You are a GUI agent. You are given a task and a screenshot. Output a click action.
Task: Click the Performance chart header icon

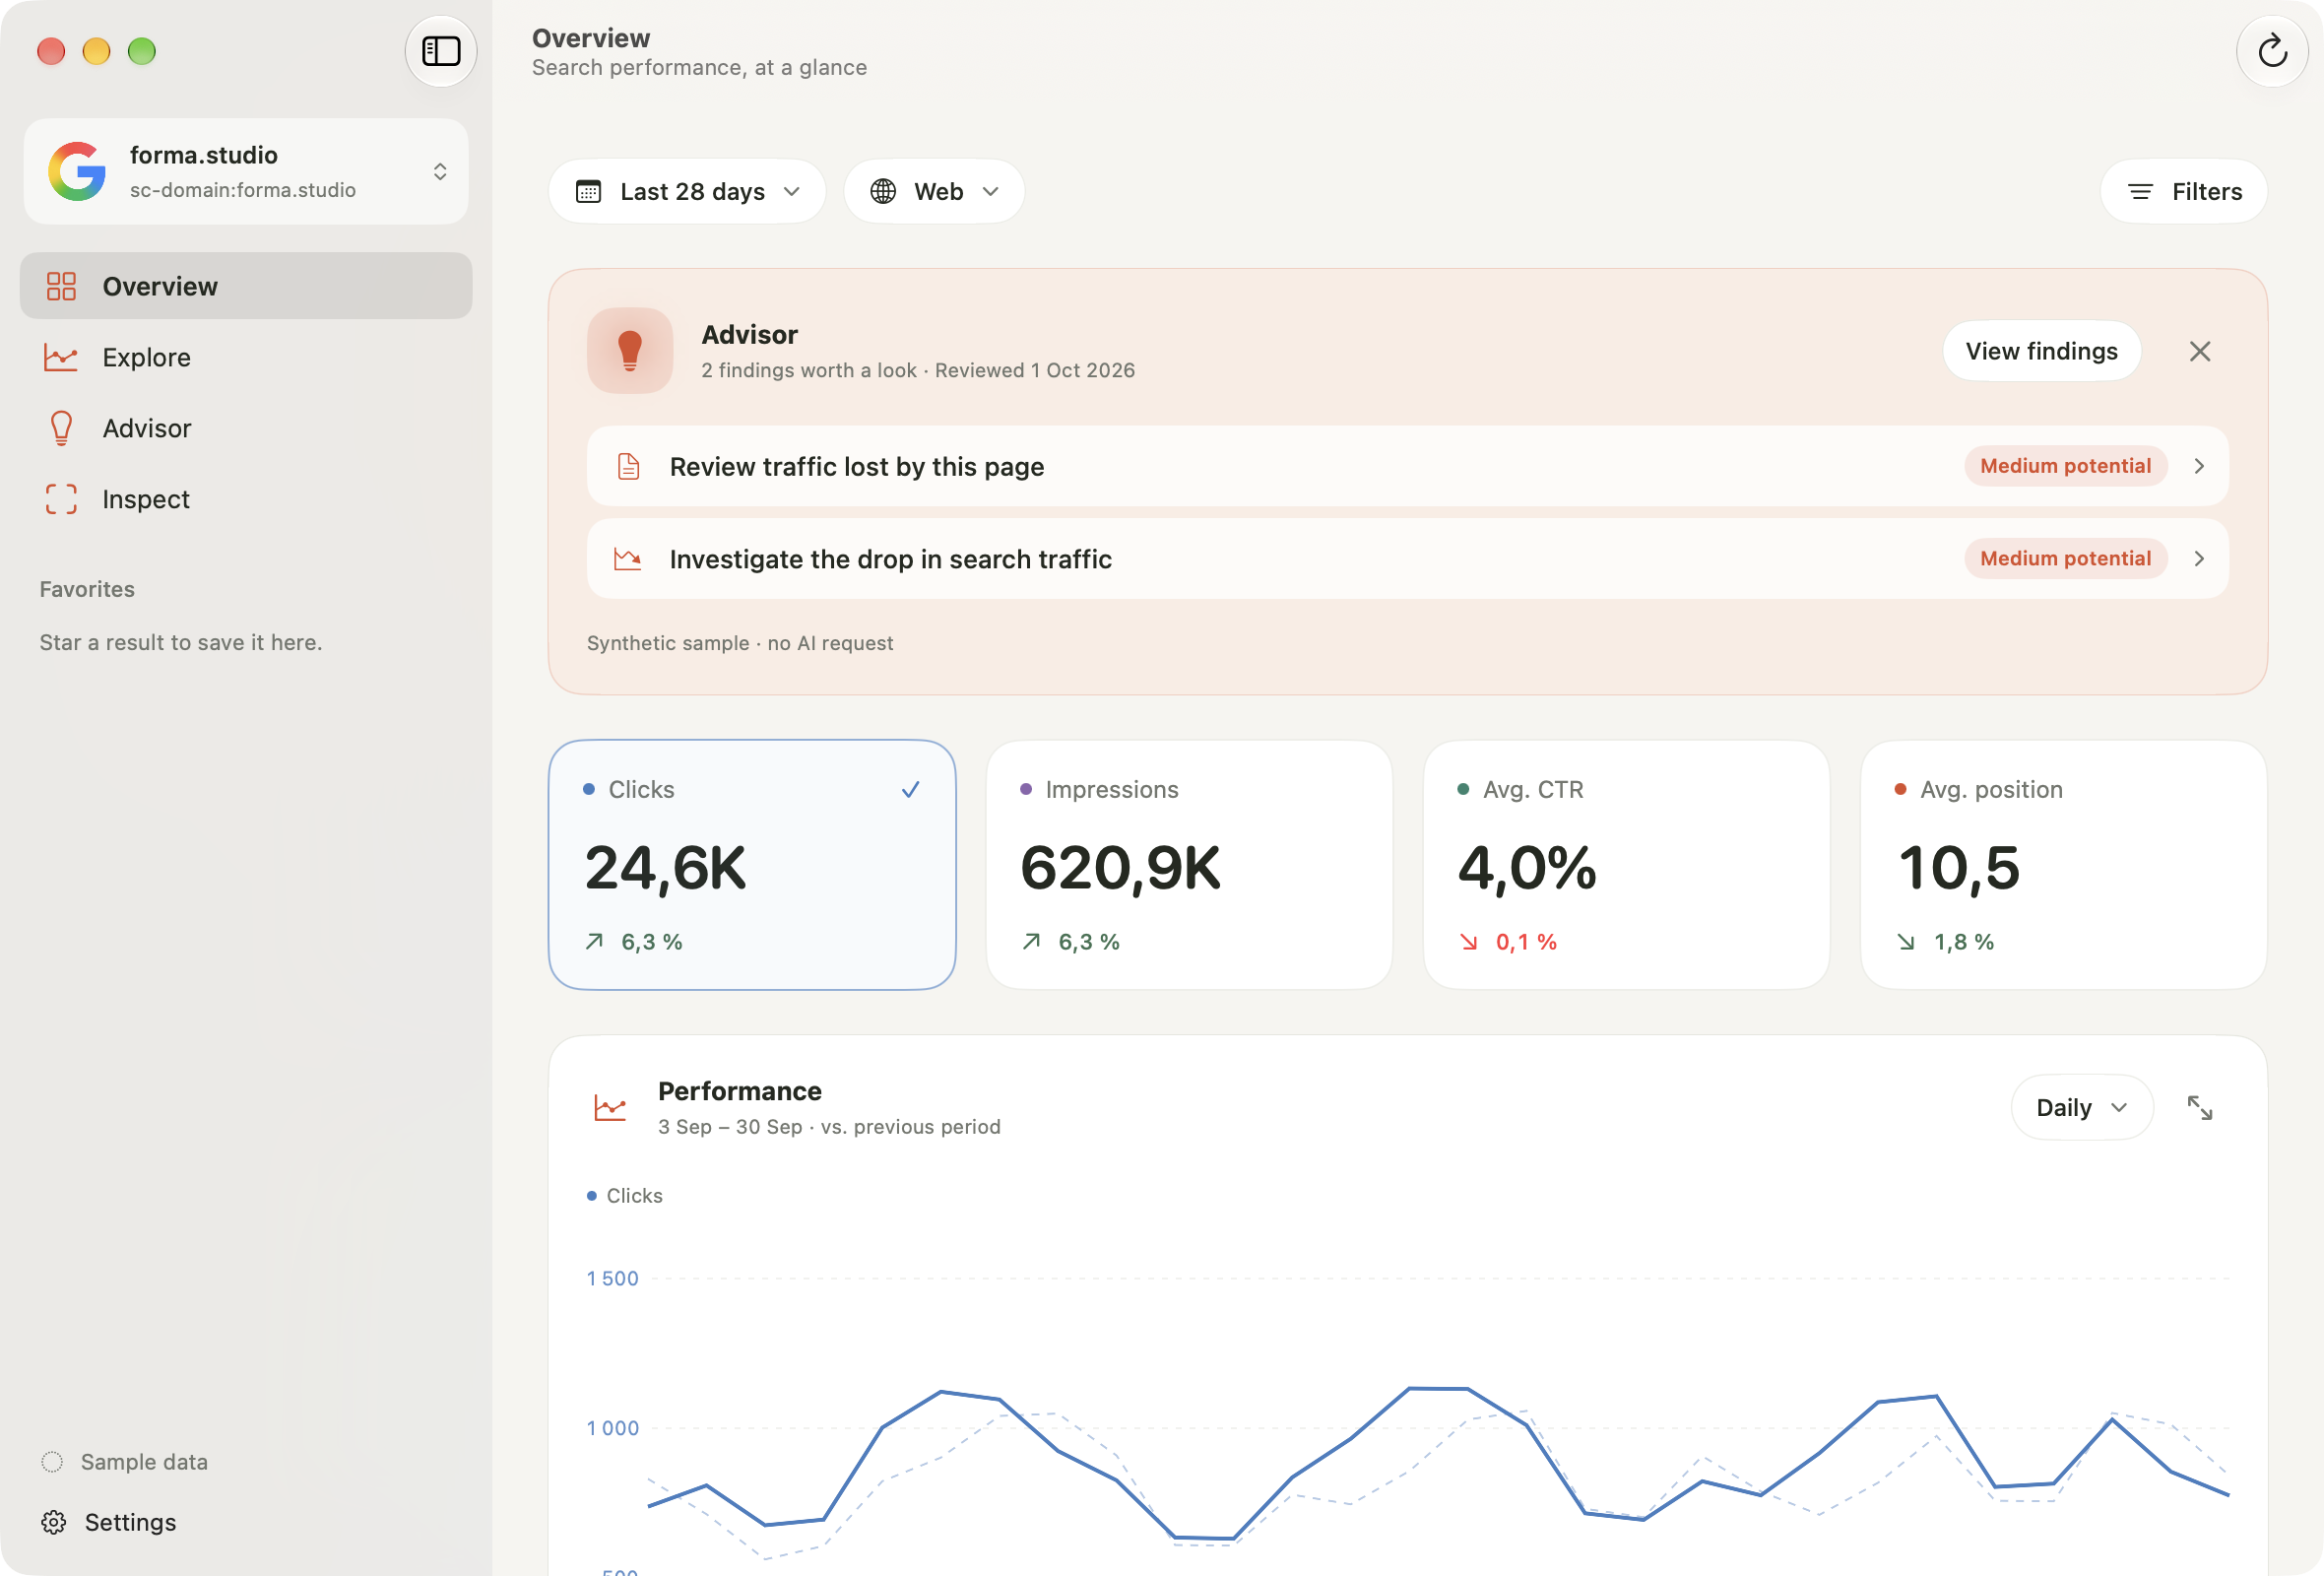(610, 1107)
